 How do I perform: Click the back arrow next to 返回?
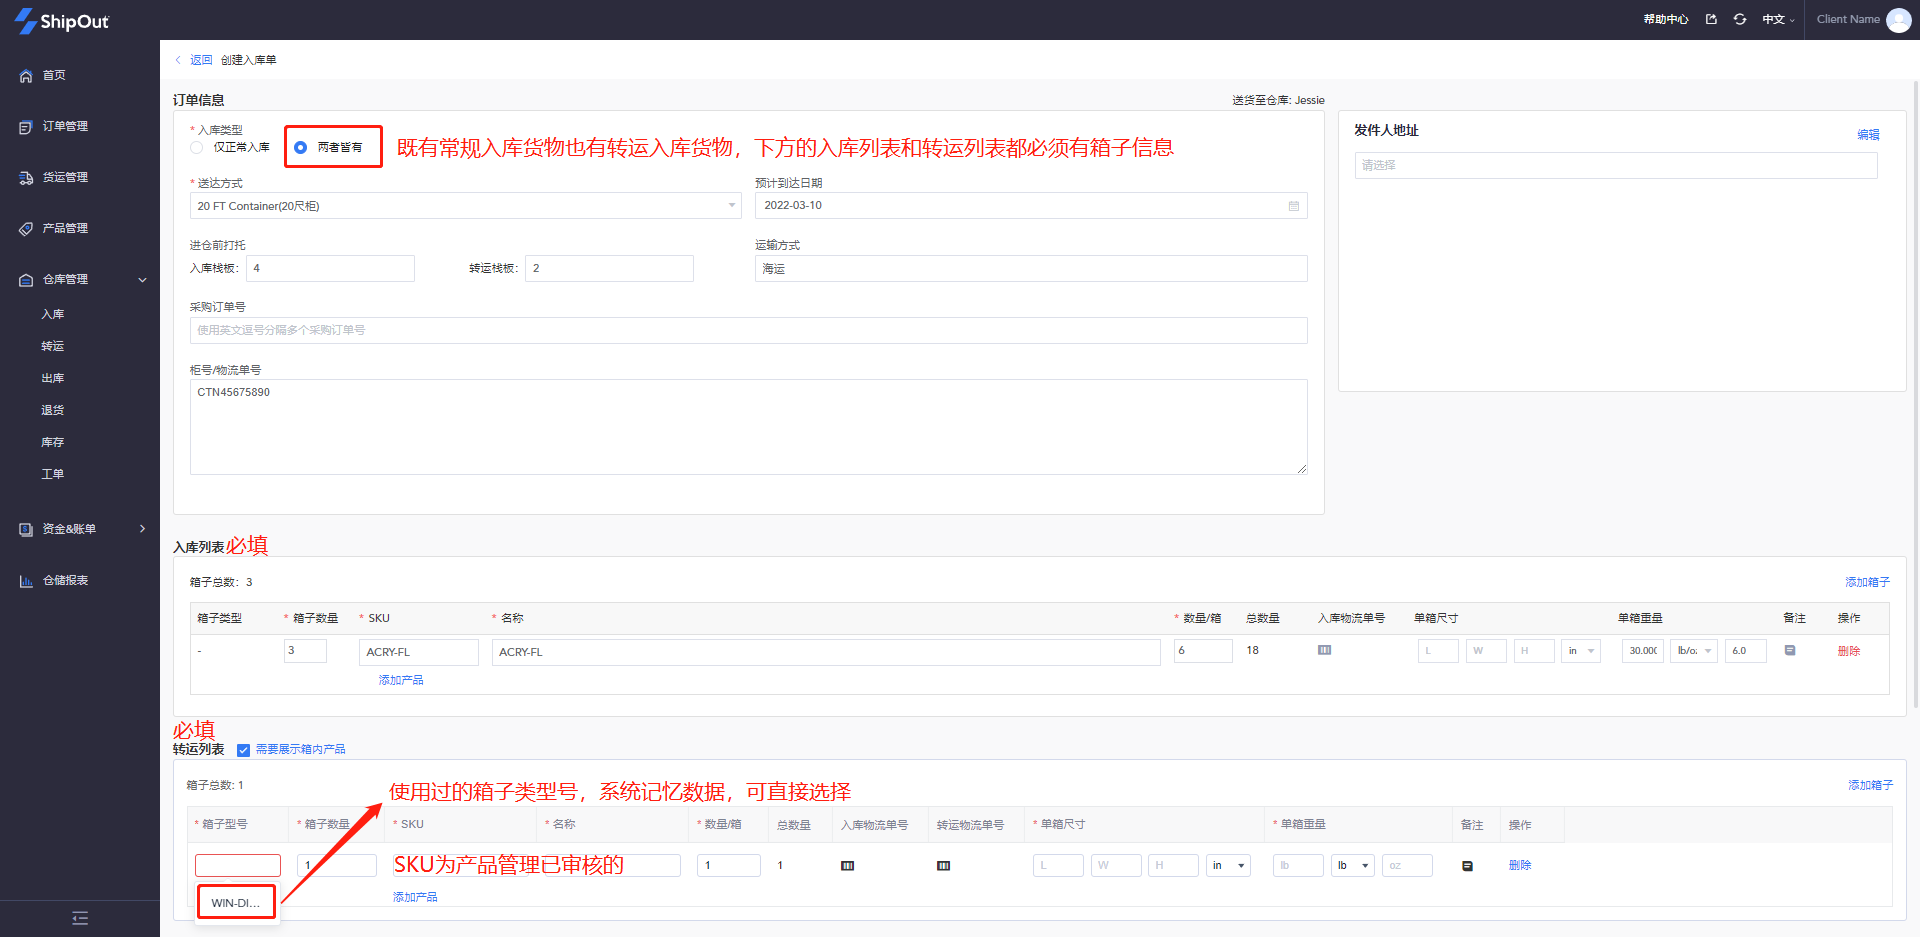pos(178,60)
